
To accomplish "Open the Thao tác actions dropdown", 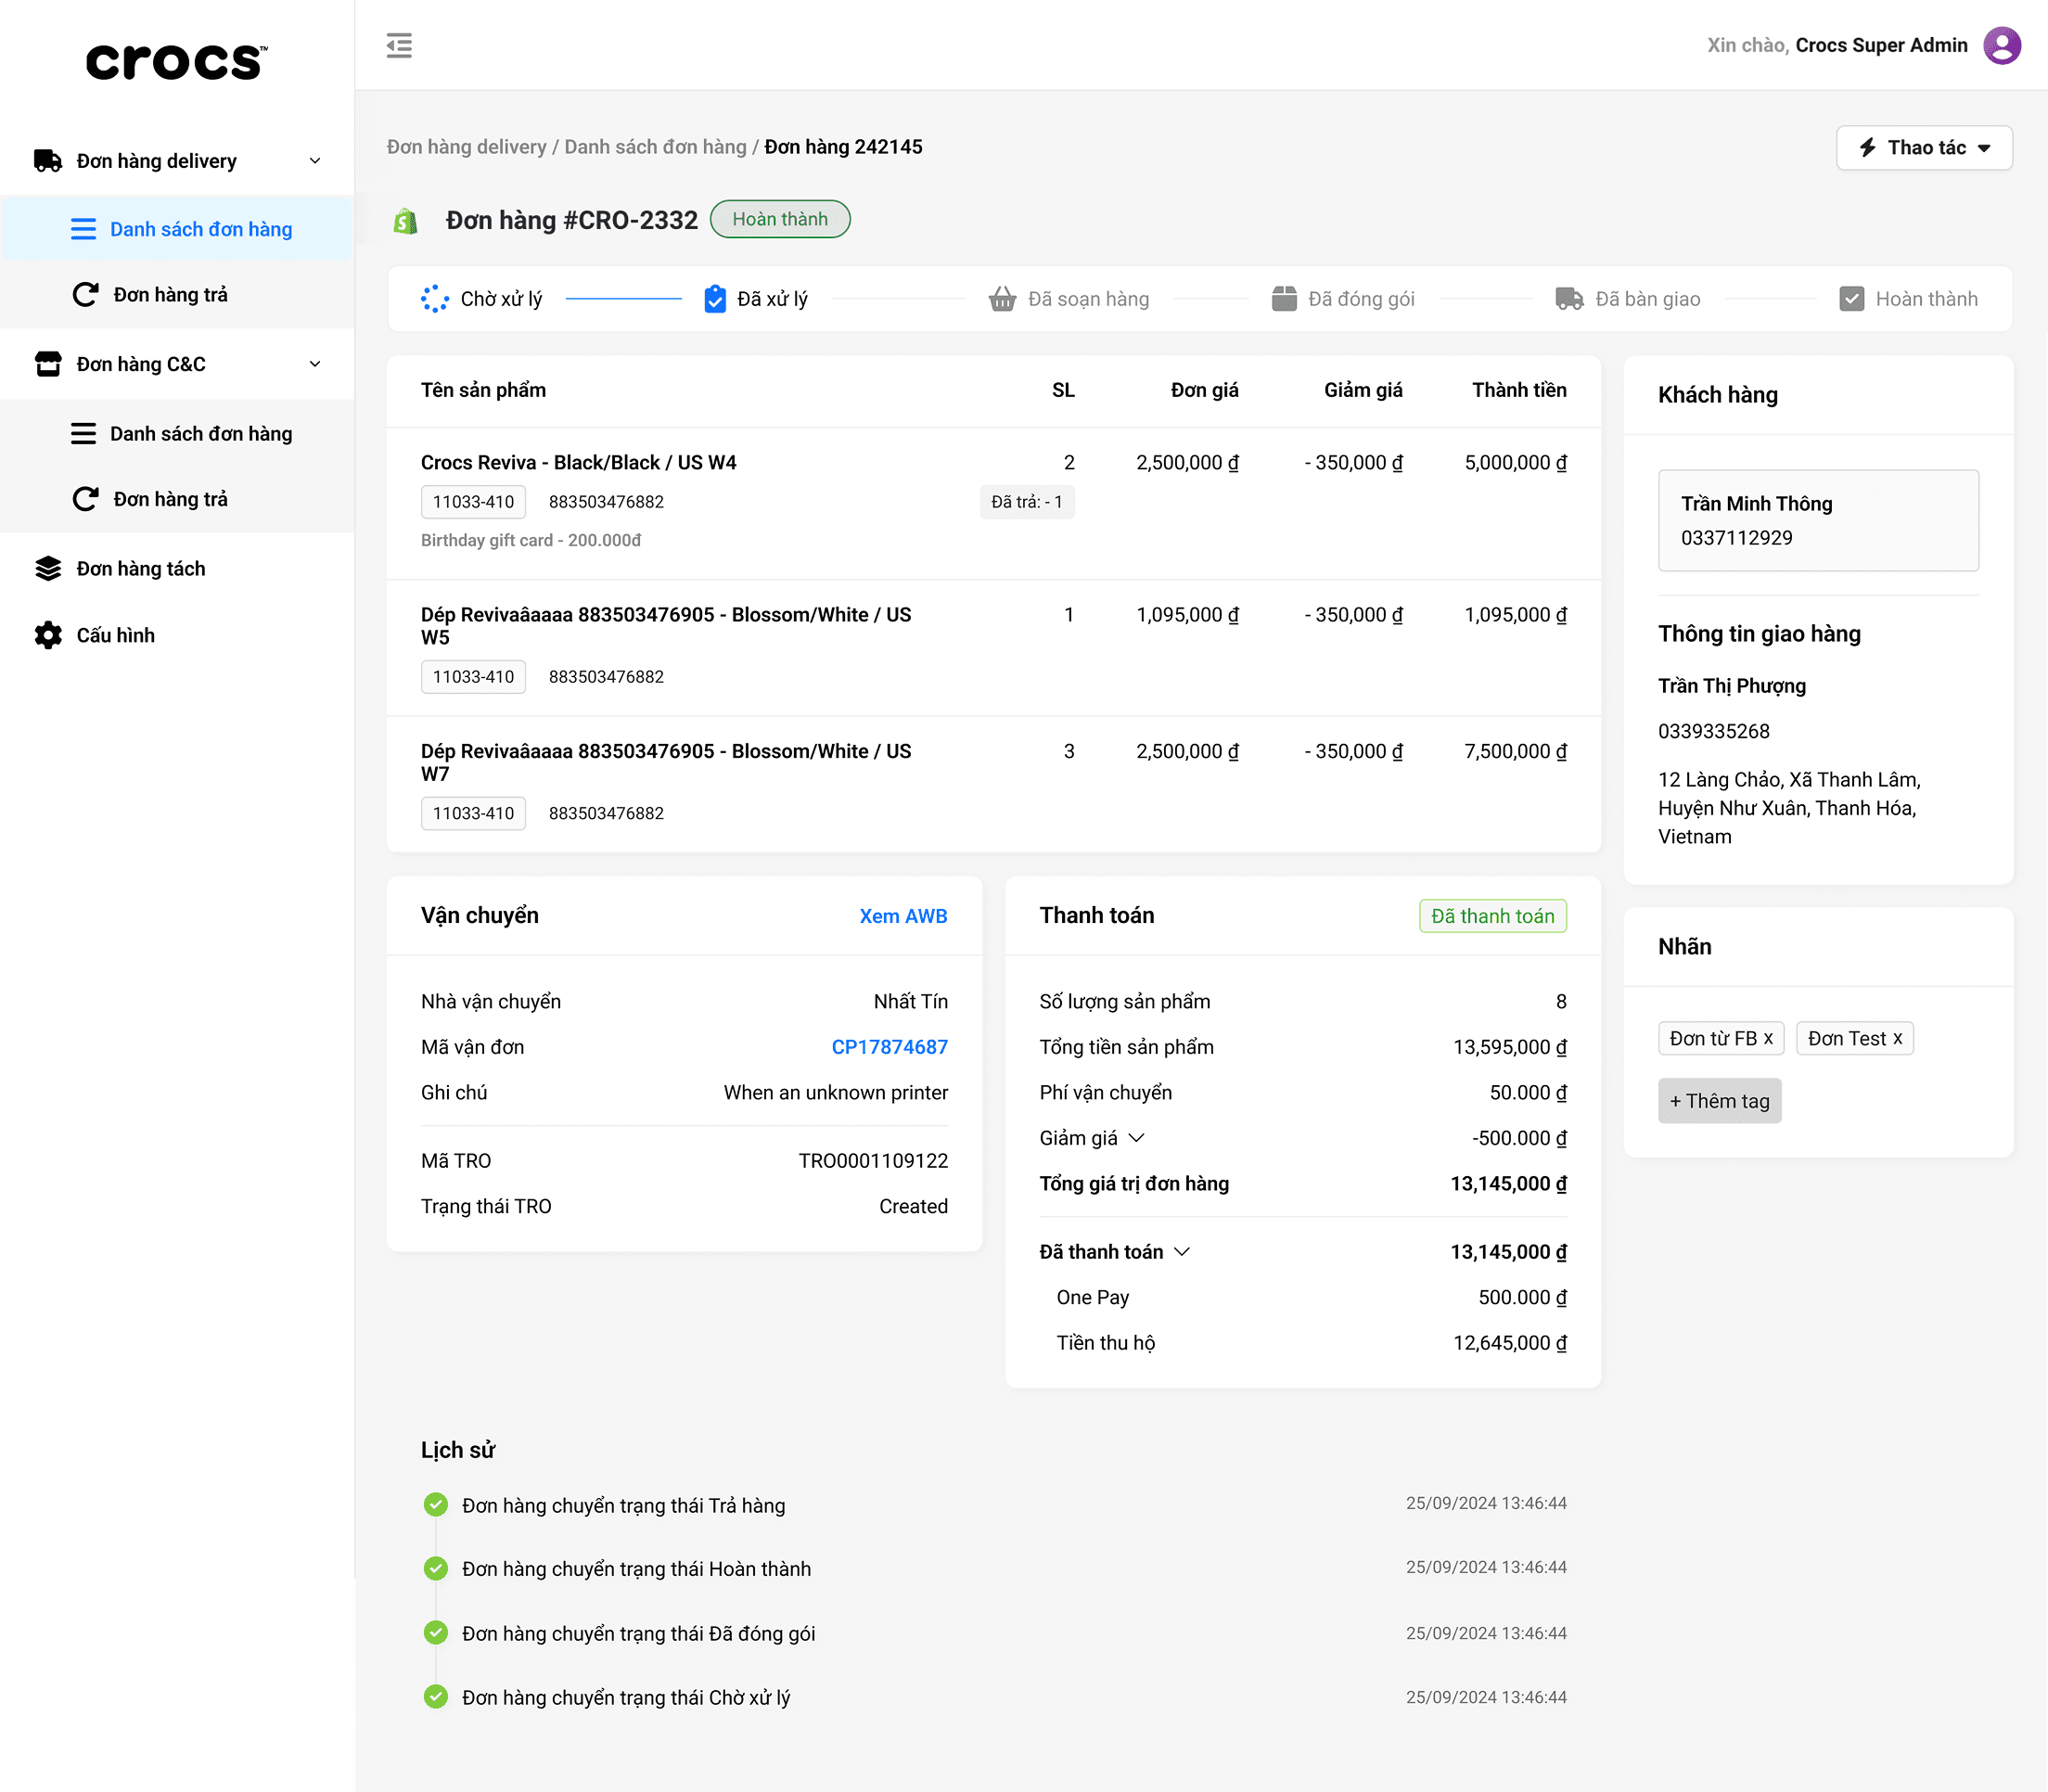I will pyautogui.click(x=1924, y=148).
